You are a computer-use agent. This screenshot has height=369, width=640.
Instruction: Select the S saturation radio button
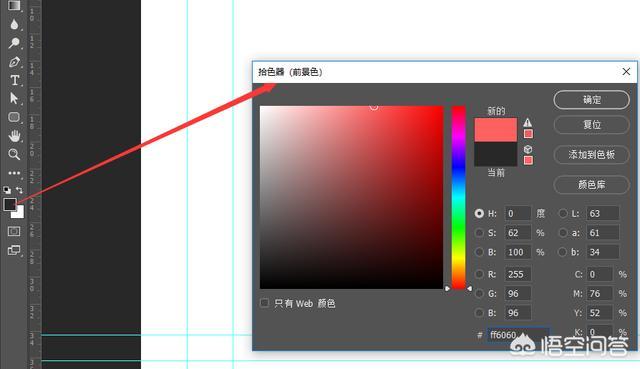(x=479, y=233)
